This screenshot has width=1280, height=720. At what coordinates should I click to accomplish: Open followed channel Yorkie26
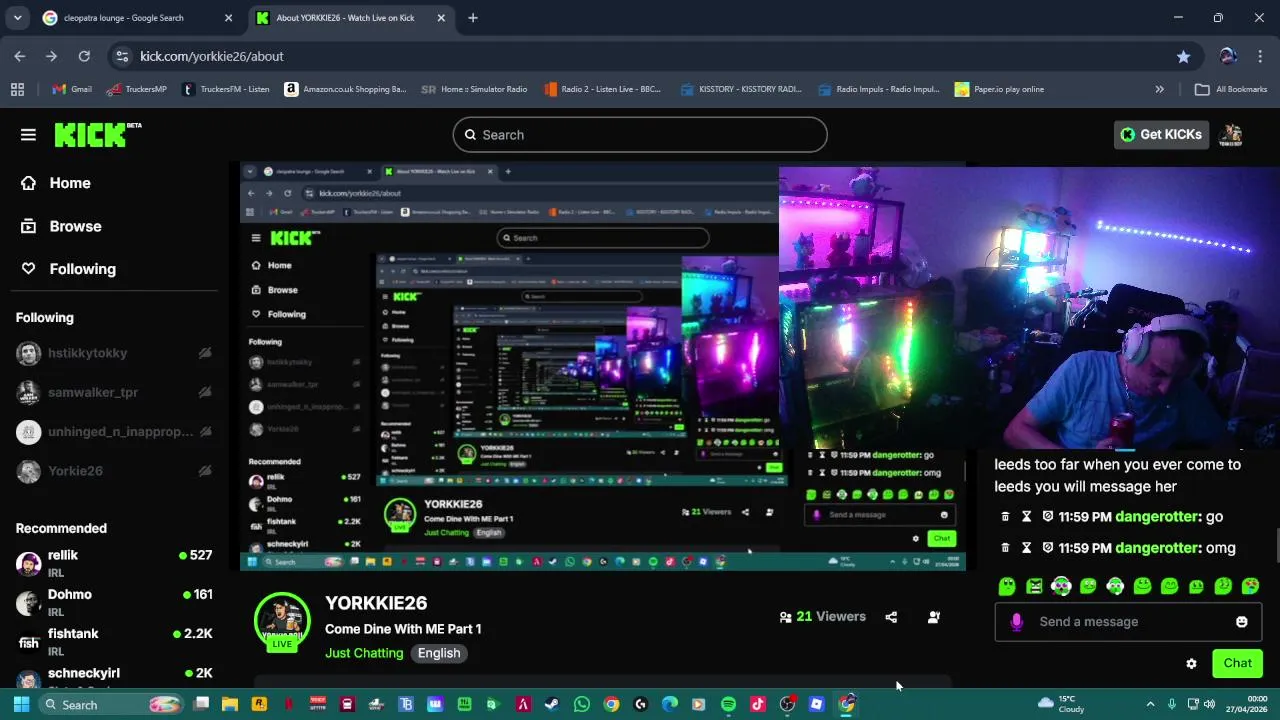click(75, 471)
